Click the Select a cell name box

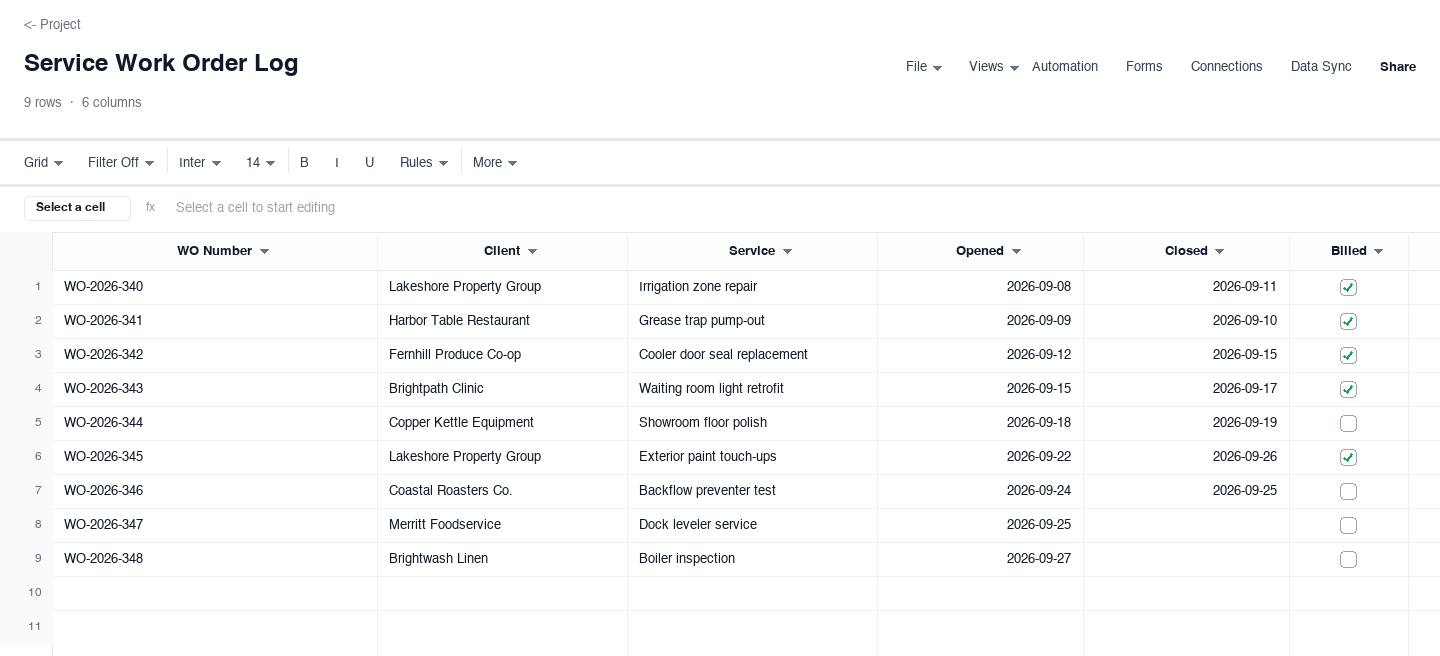(77, 207)
